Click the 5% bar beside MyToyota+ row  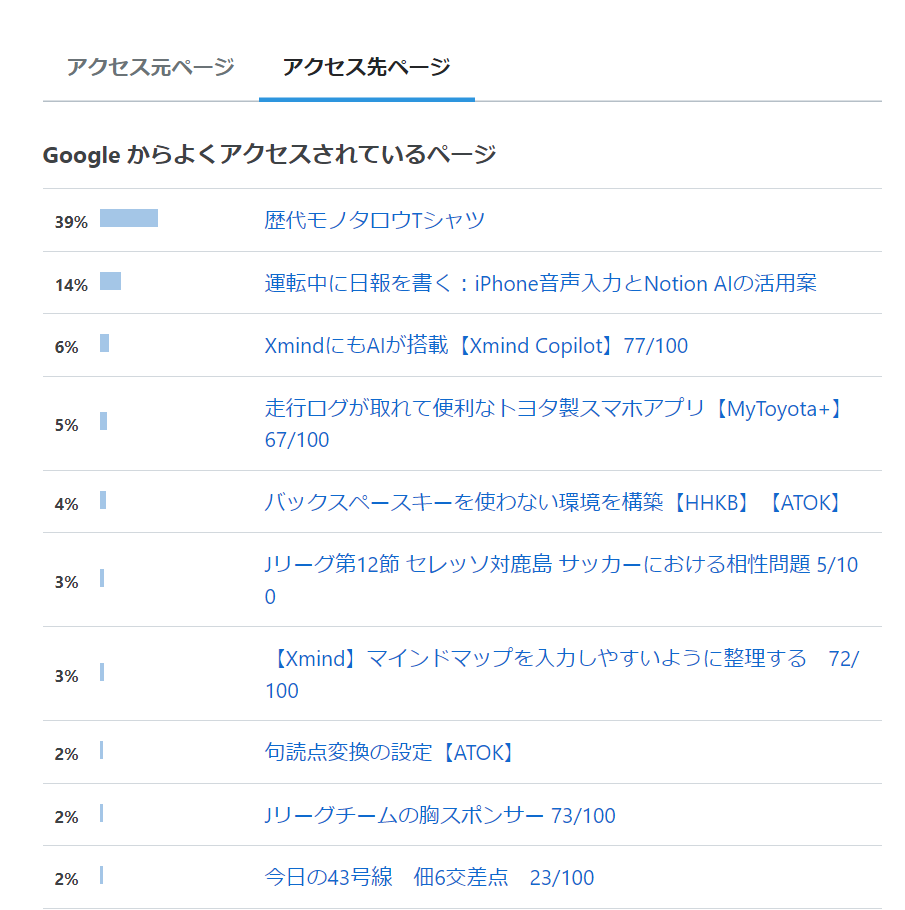(103, 422)
